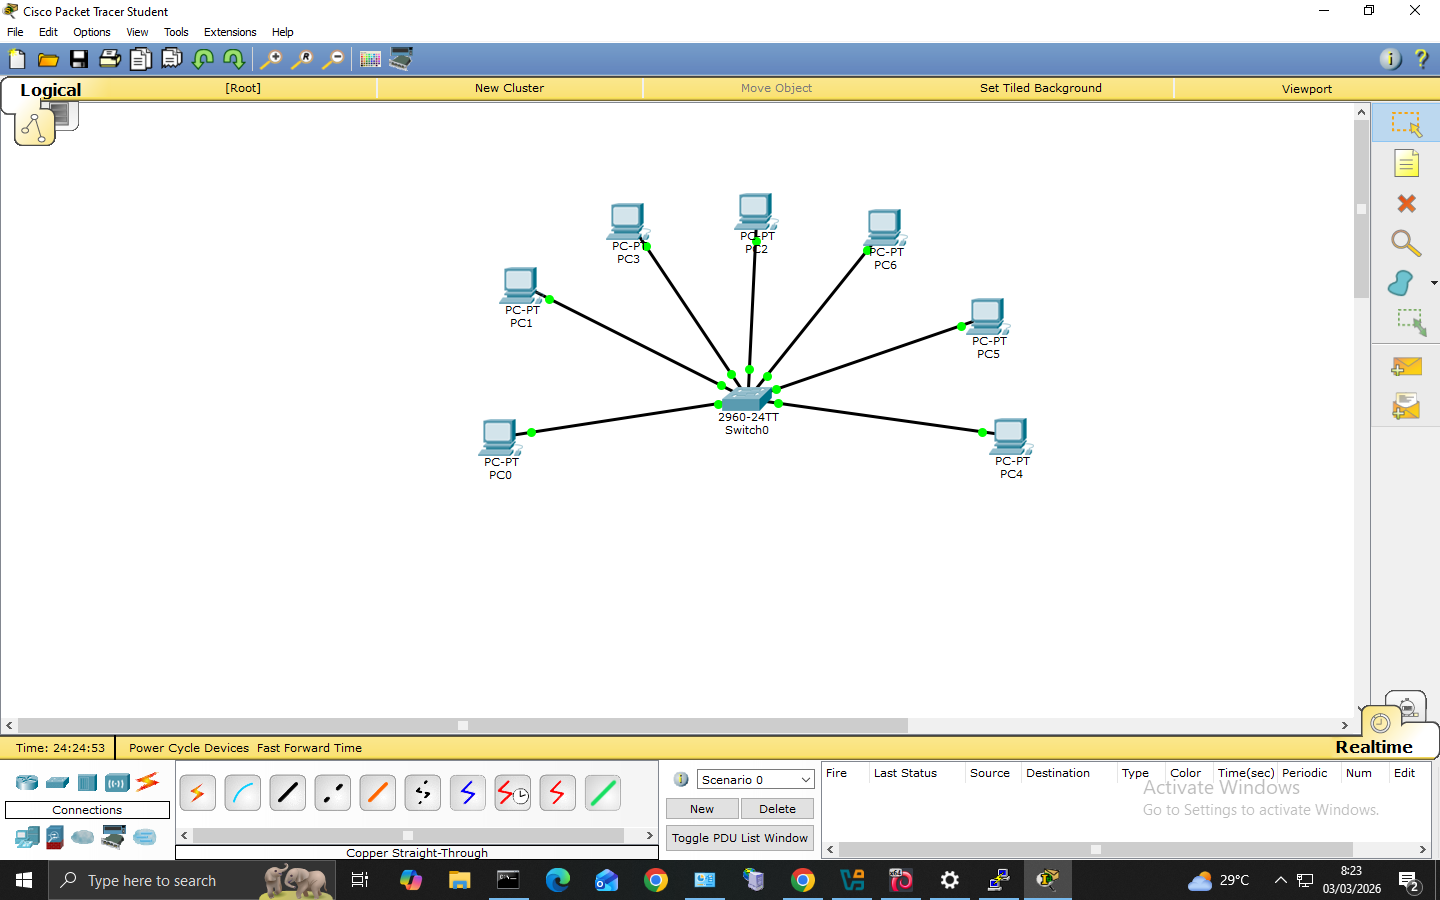
Task: Create a new scenario with New button
Action: pyautogui.click(x=701, y=808)
